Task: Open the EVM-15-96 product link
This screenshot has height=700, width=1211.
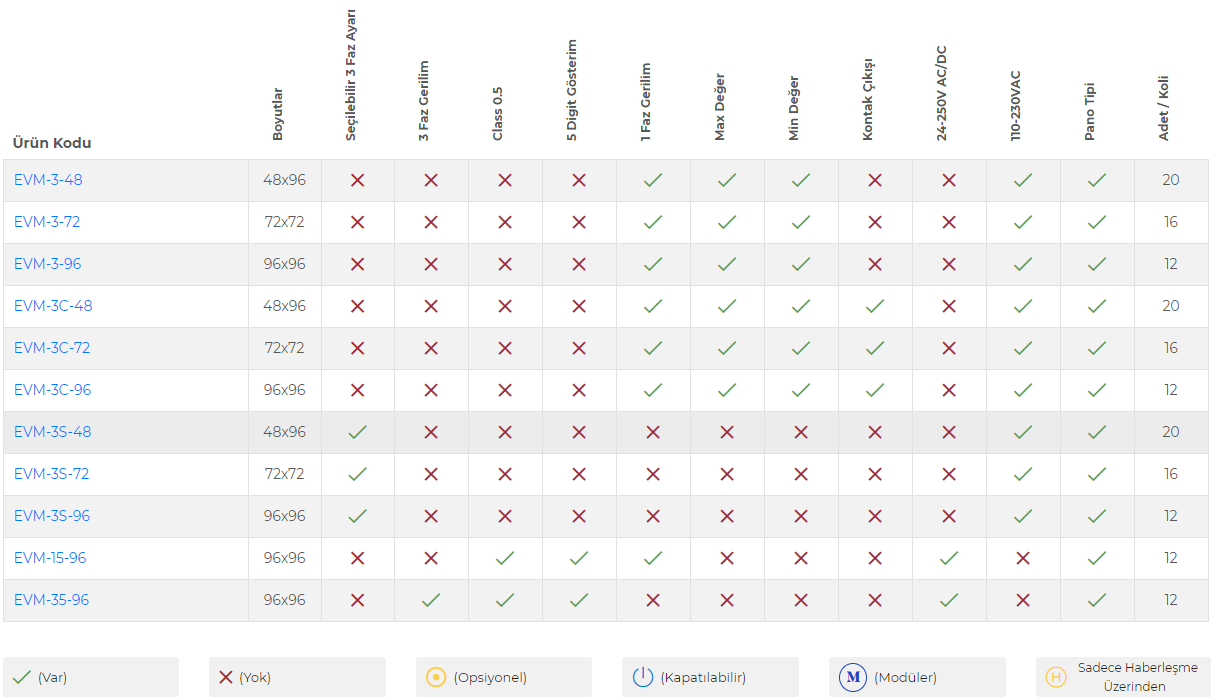Action: [x=50, y=558]
